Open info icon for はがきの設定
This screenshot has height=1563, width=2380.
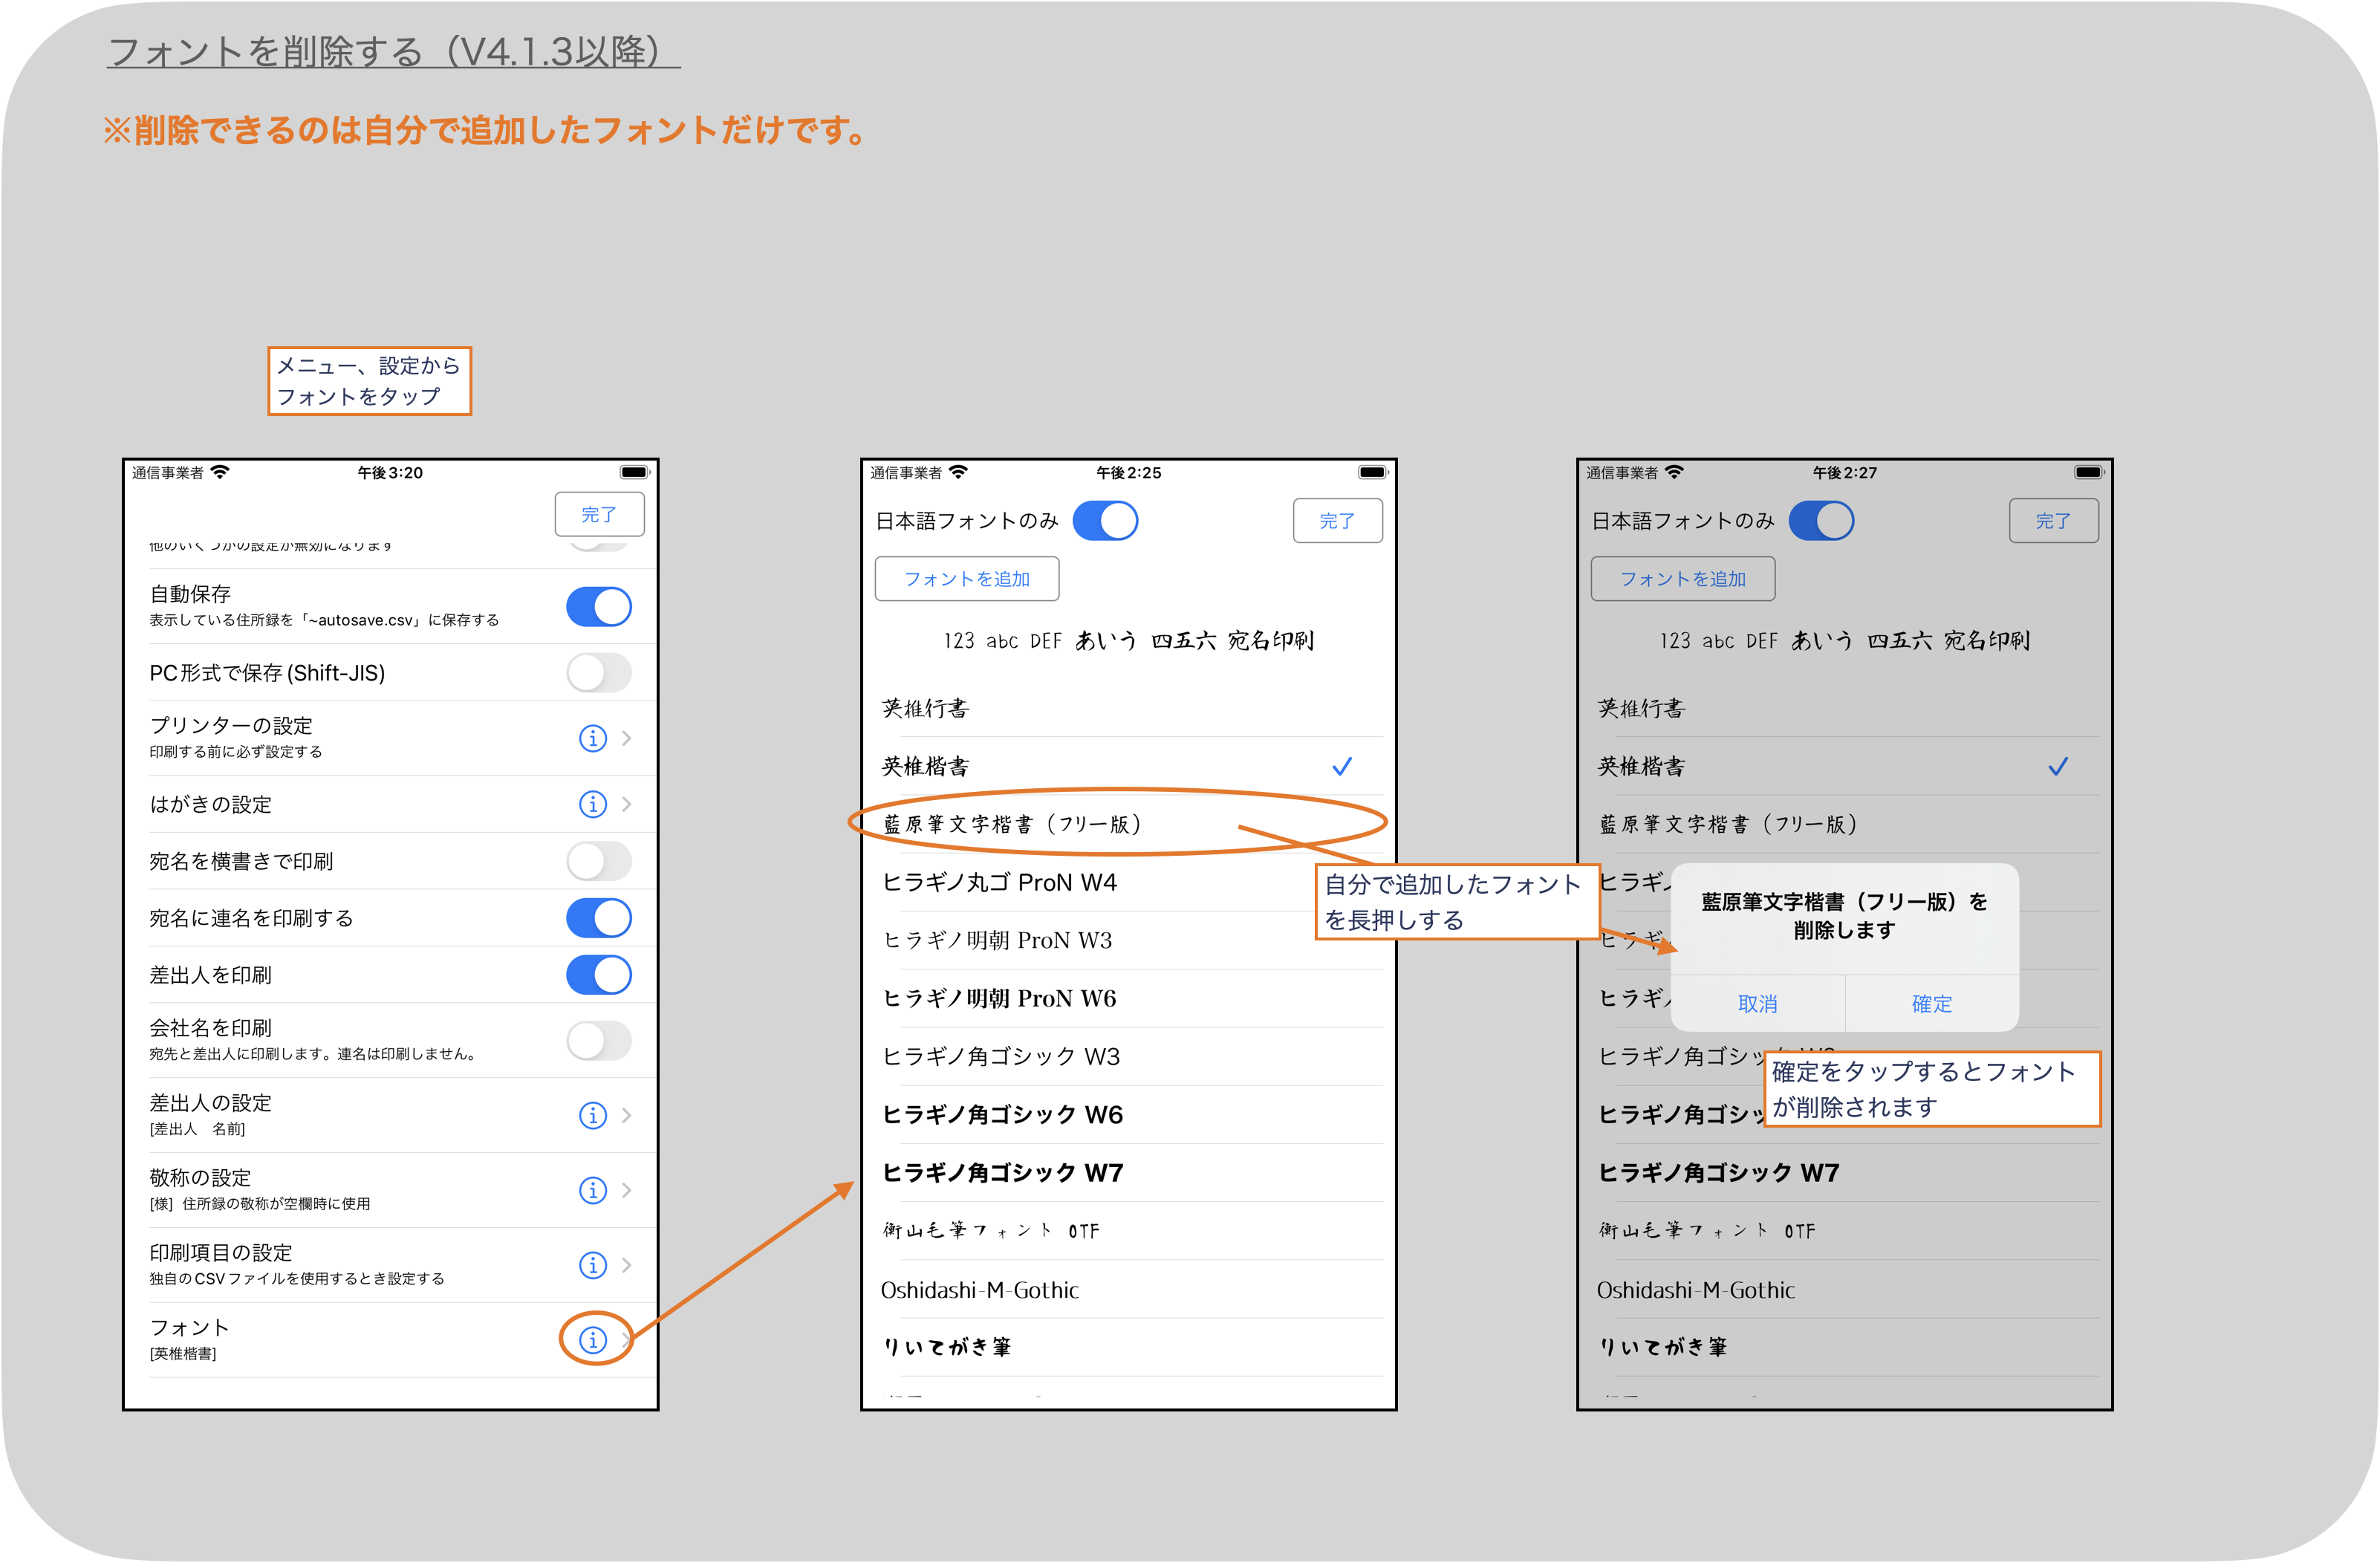[593, 804]
